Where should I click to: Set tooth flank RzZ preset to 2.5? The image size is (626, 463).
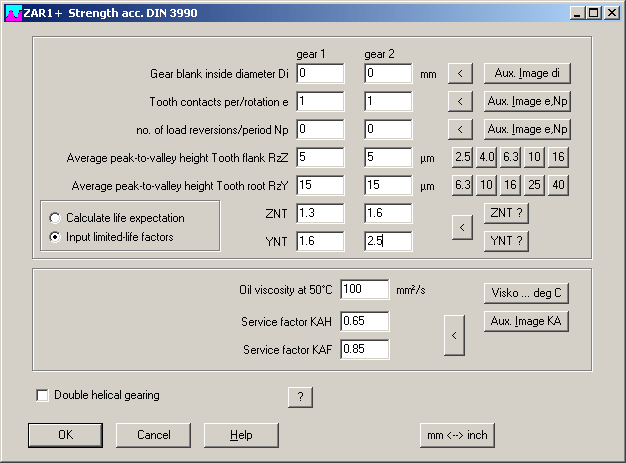coord(462,157)
